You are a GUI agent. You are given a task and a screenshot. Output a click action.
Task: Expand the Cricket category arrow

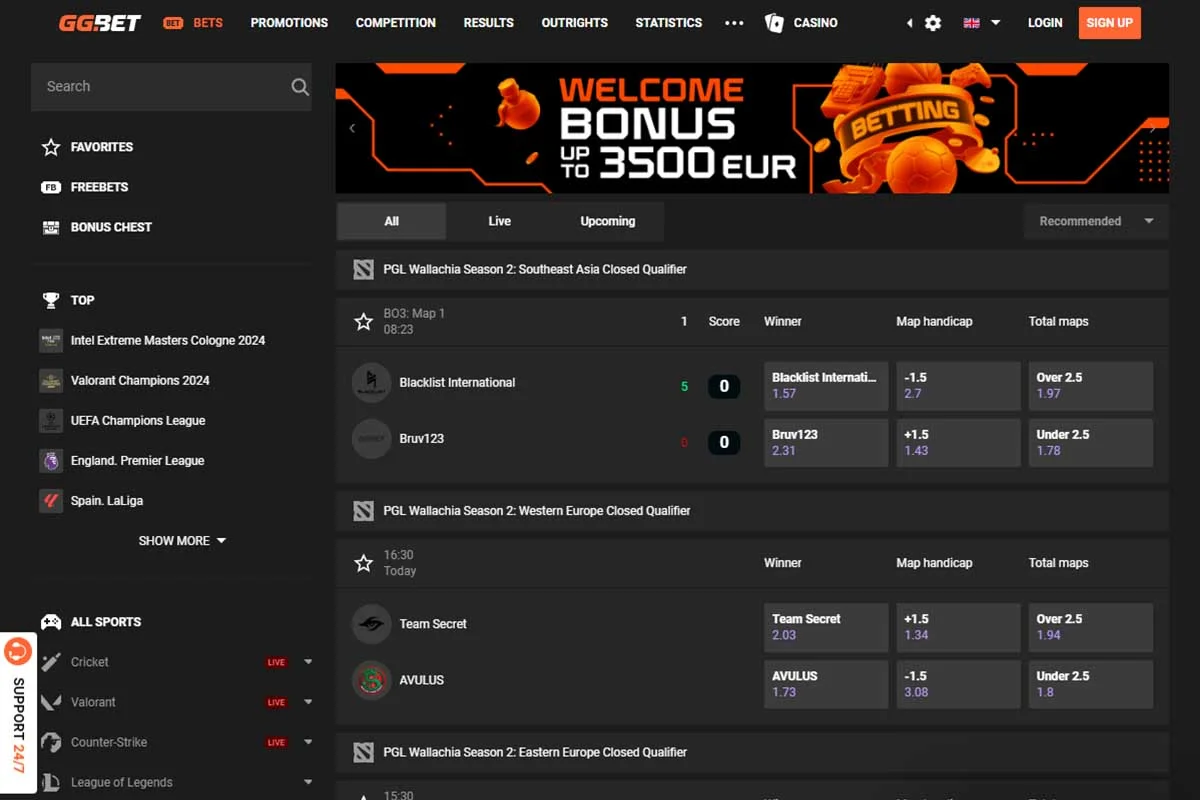click(308, 662)
